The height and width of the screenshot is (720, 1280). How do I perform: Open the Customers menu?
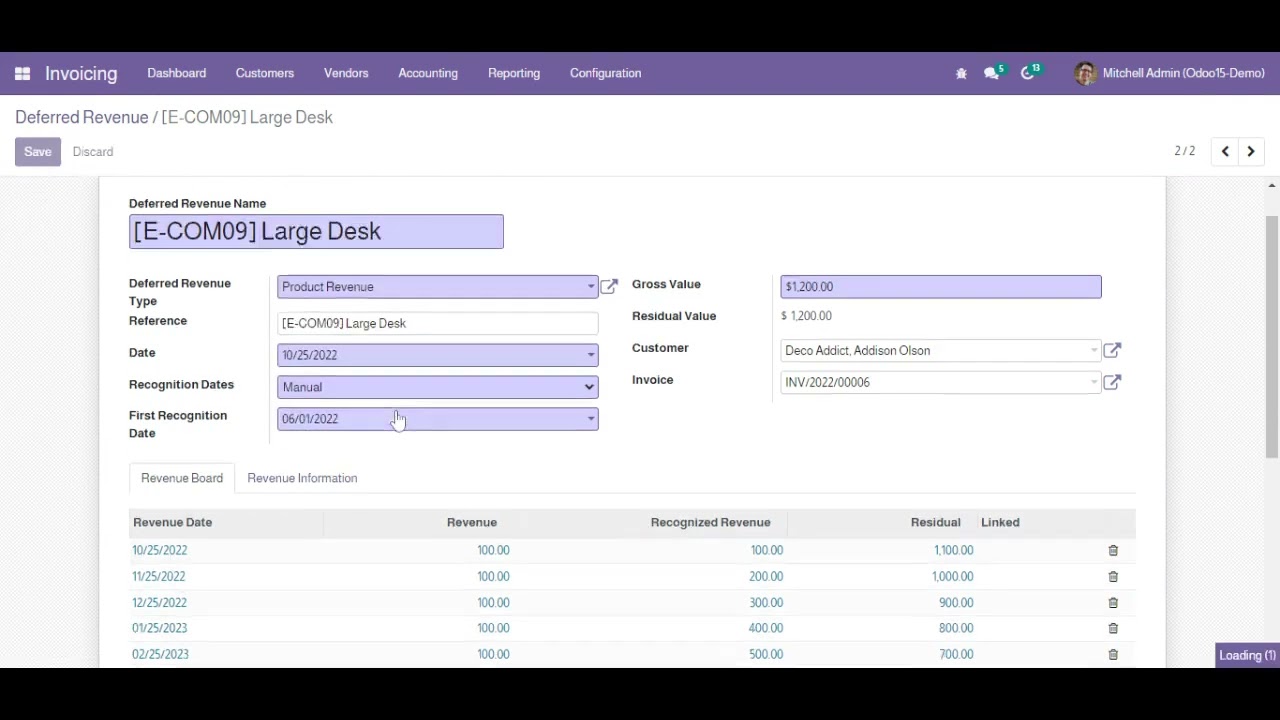coord(265,73)
